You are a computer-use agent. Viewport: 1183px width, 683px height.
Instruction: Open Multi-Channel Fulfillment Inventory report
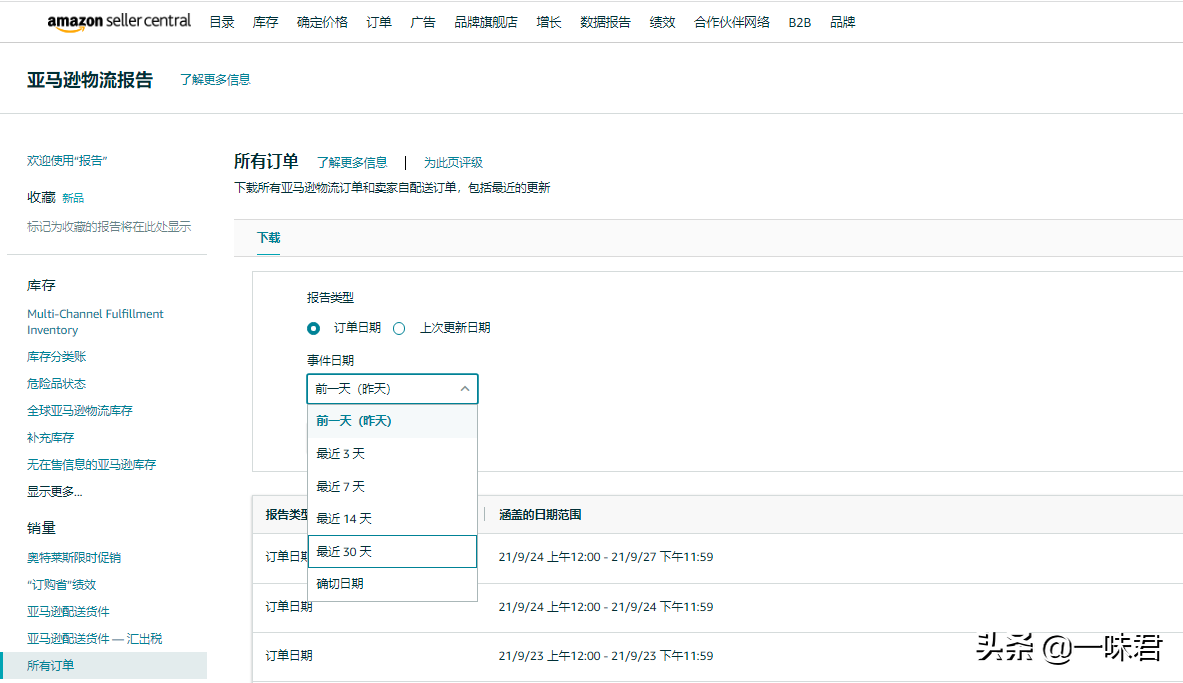pos(95,322)
